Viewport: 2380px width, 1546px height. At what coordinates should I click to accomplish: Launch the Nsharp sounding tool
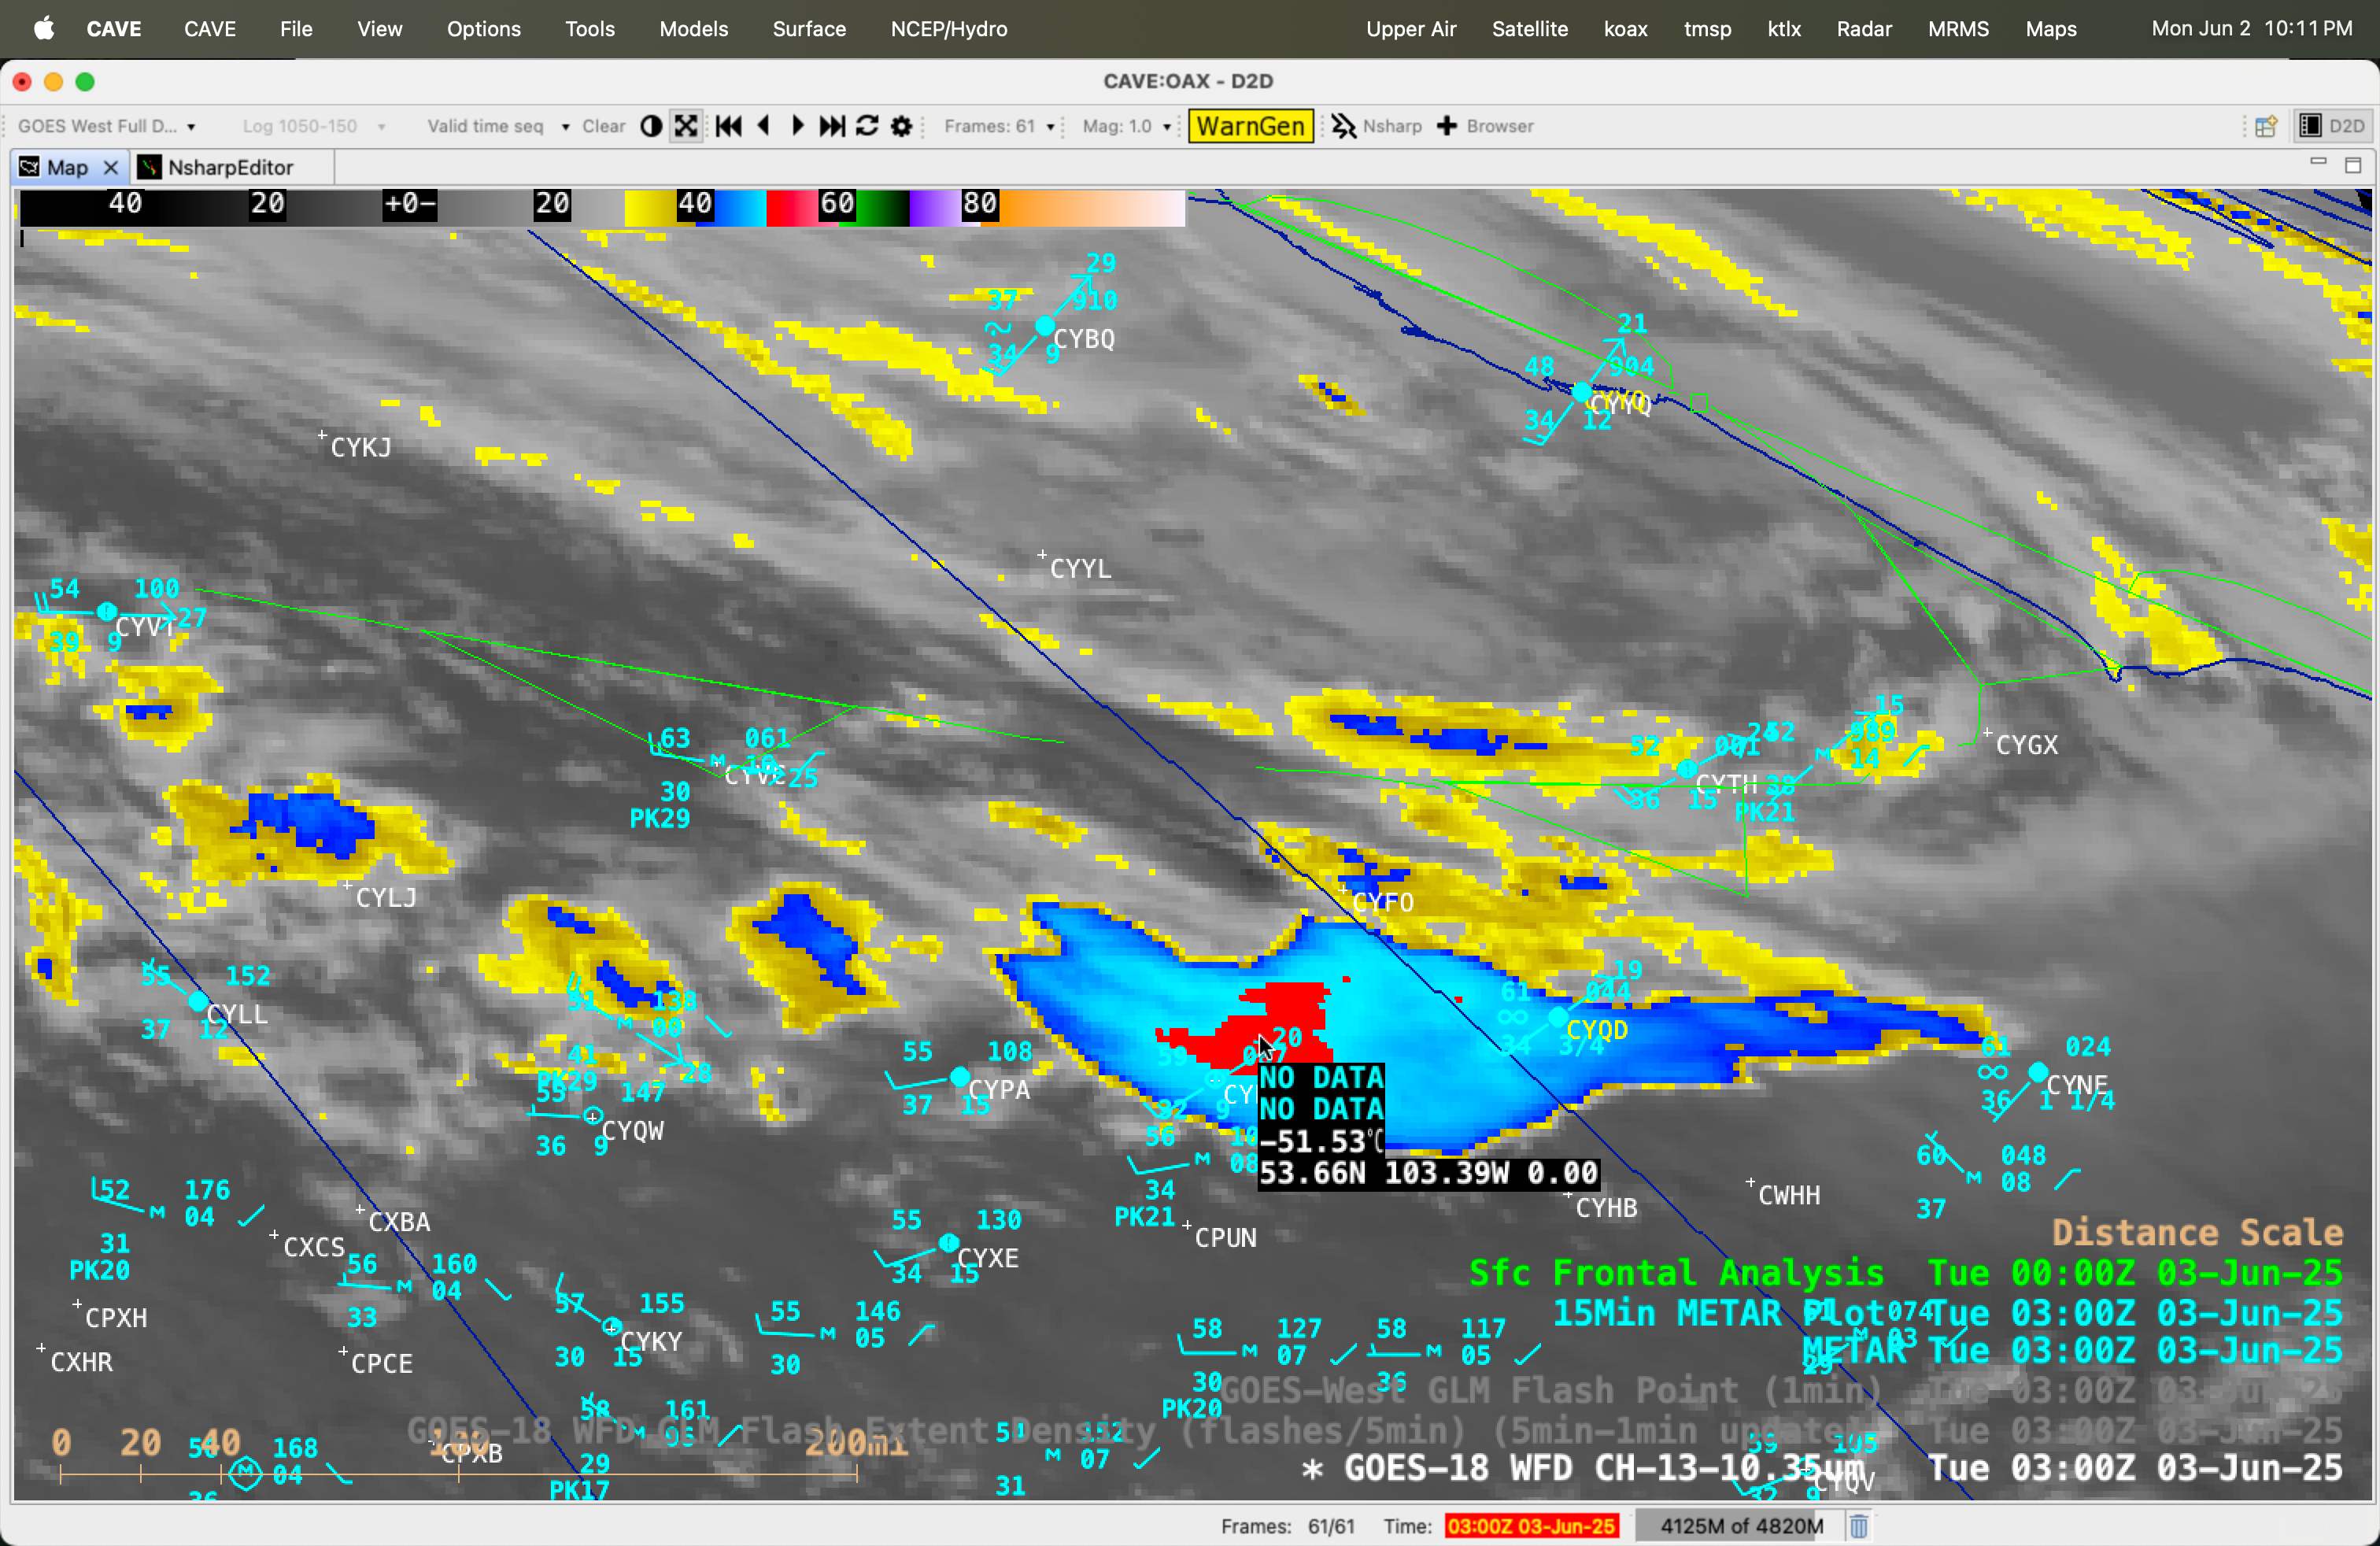point(1376,126)
